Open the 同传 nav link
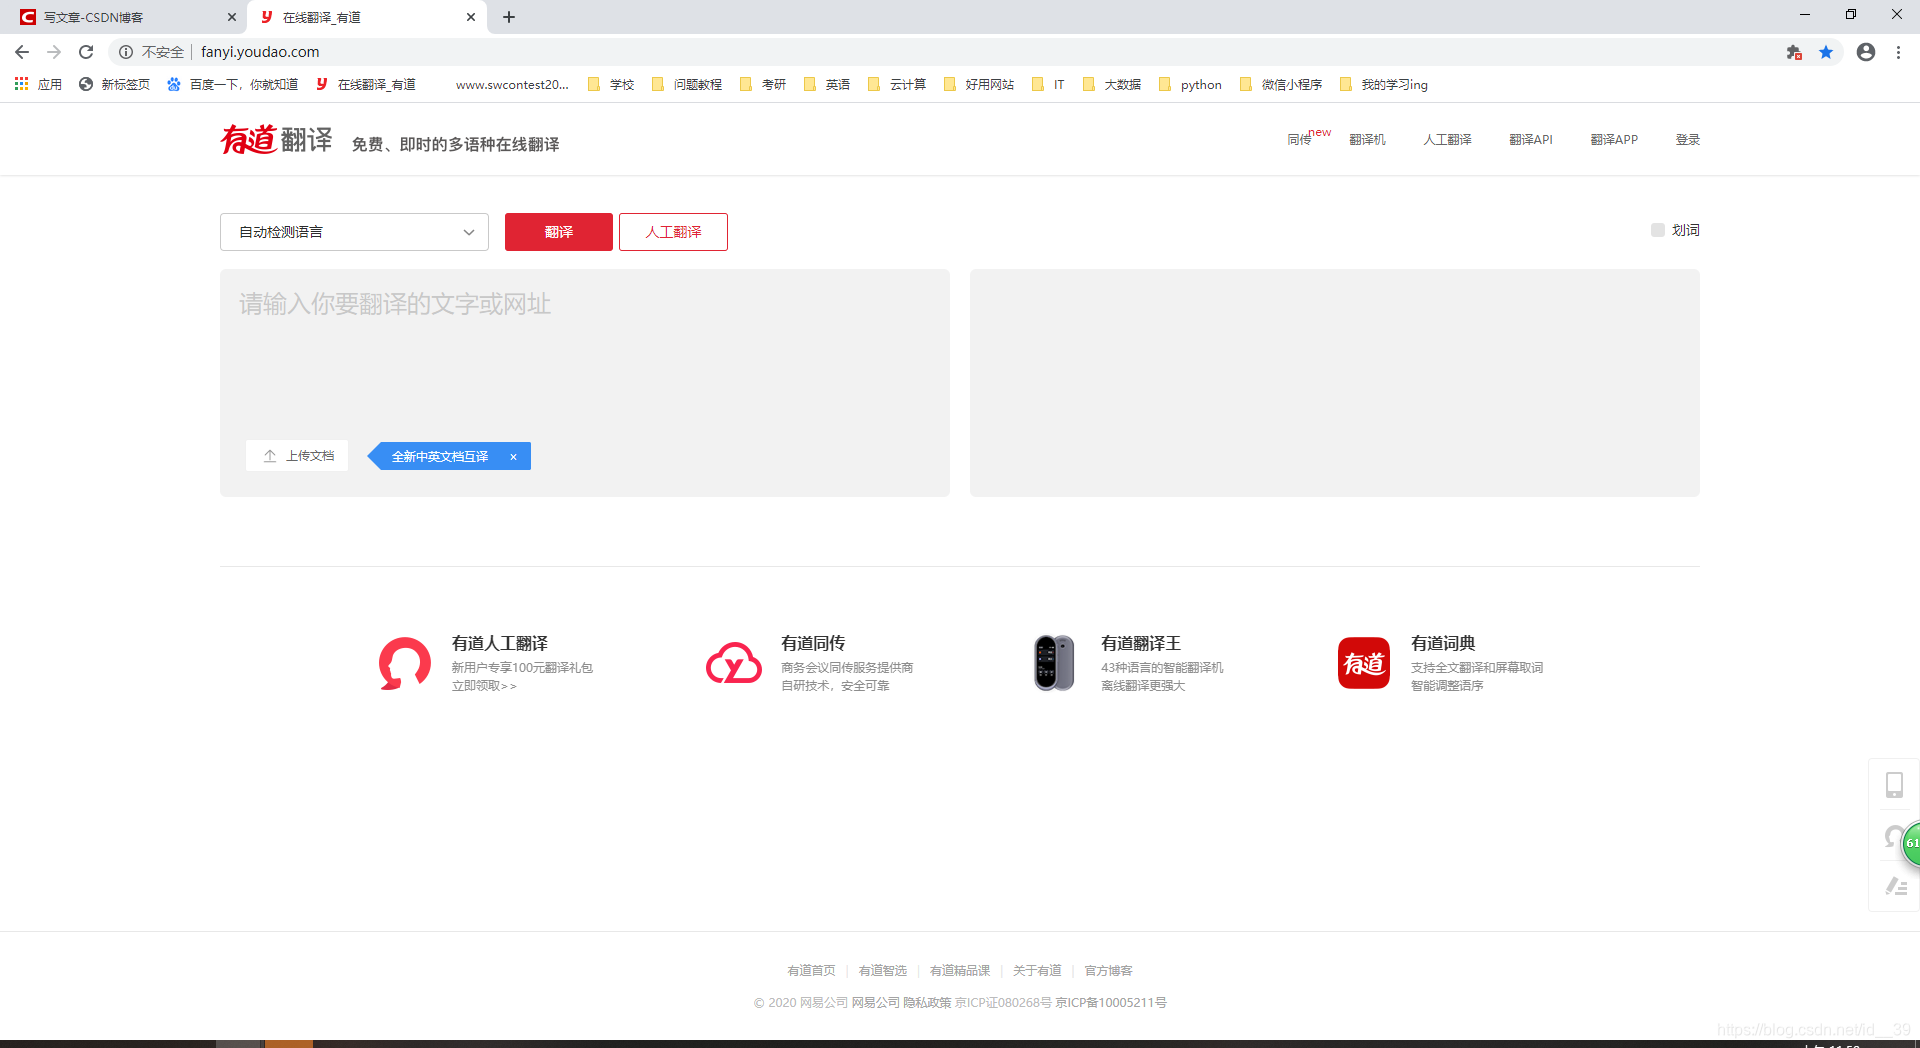 (x=1299, y=140)
